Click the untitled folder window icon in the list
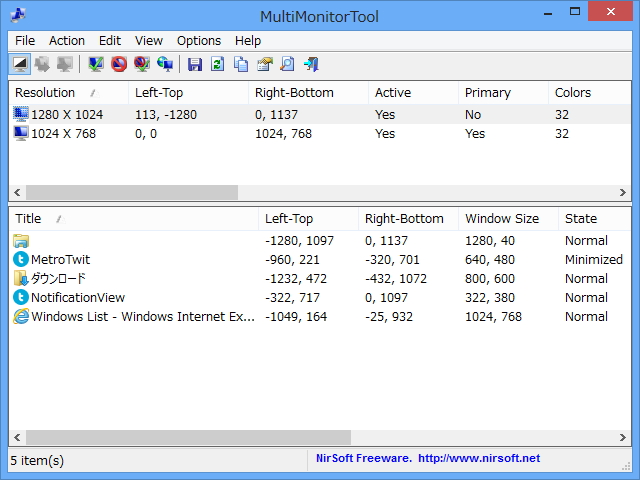The image size is (640, 480). pyautogui.click(x=21, y=241)
